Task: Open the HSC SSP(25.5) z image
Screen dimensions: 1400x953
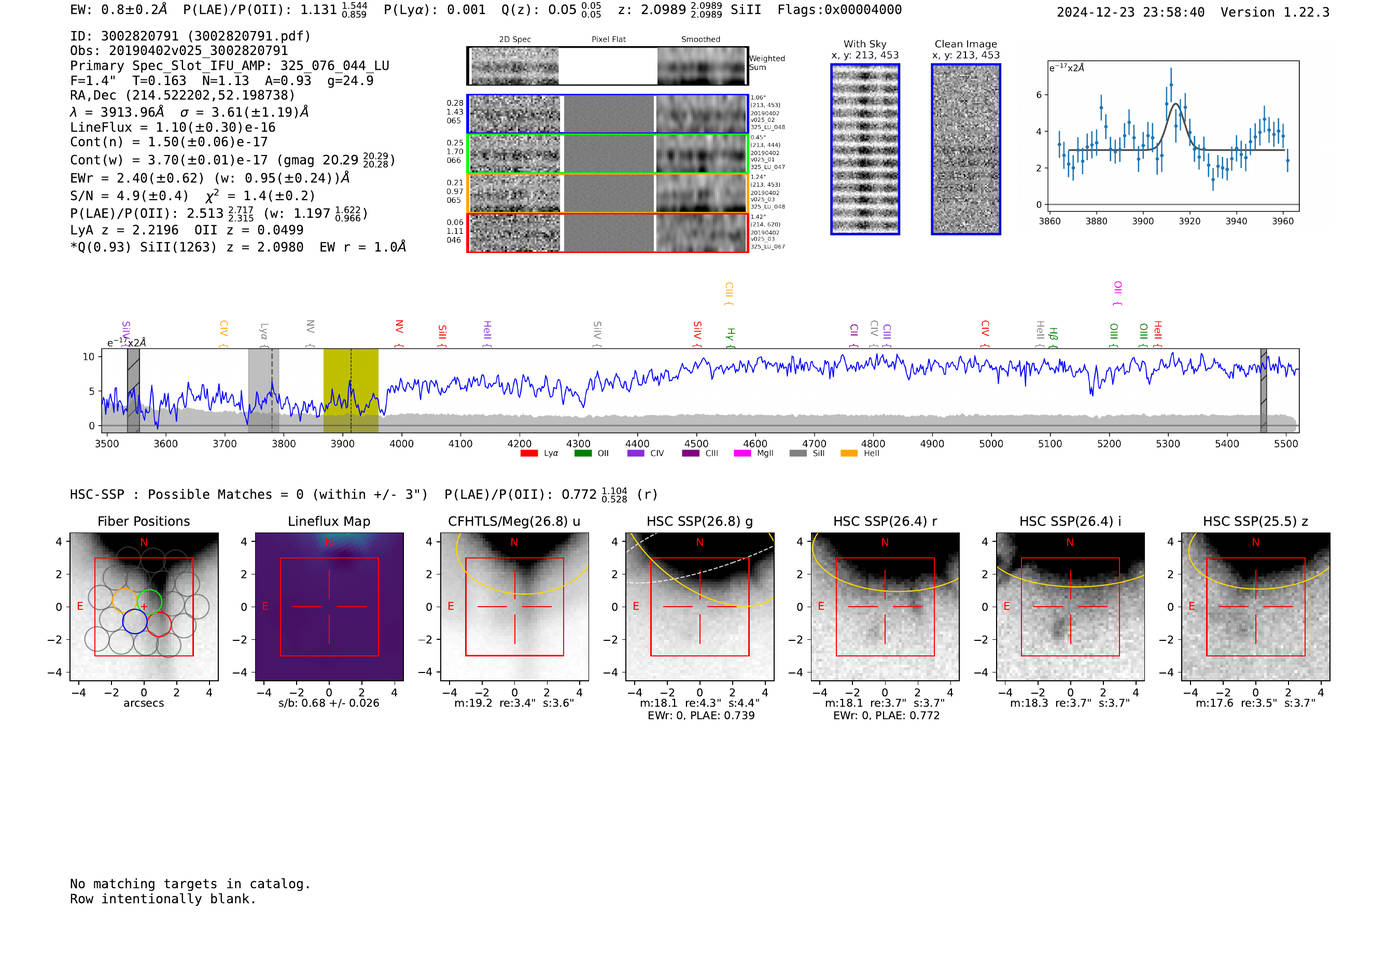Action: point(1256,607)
